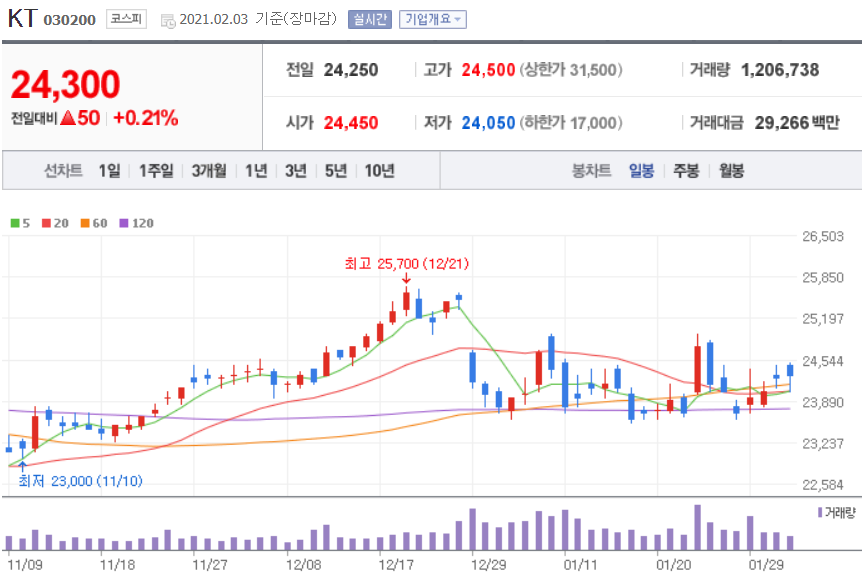Switch to the 주봉 weekly candle chart
The image size is (862, 574).
686,171
